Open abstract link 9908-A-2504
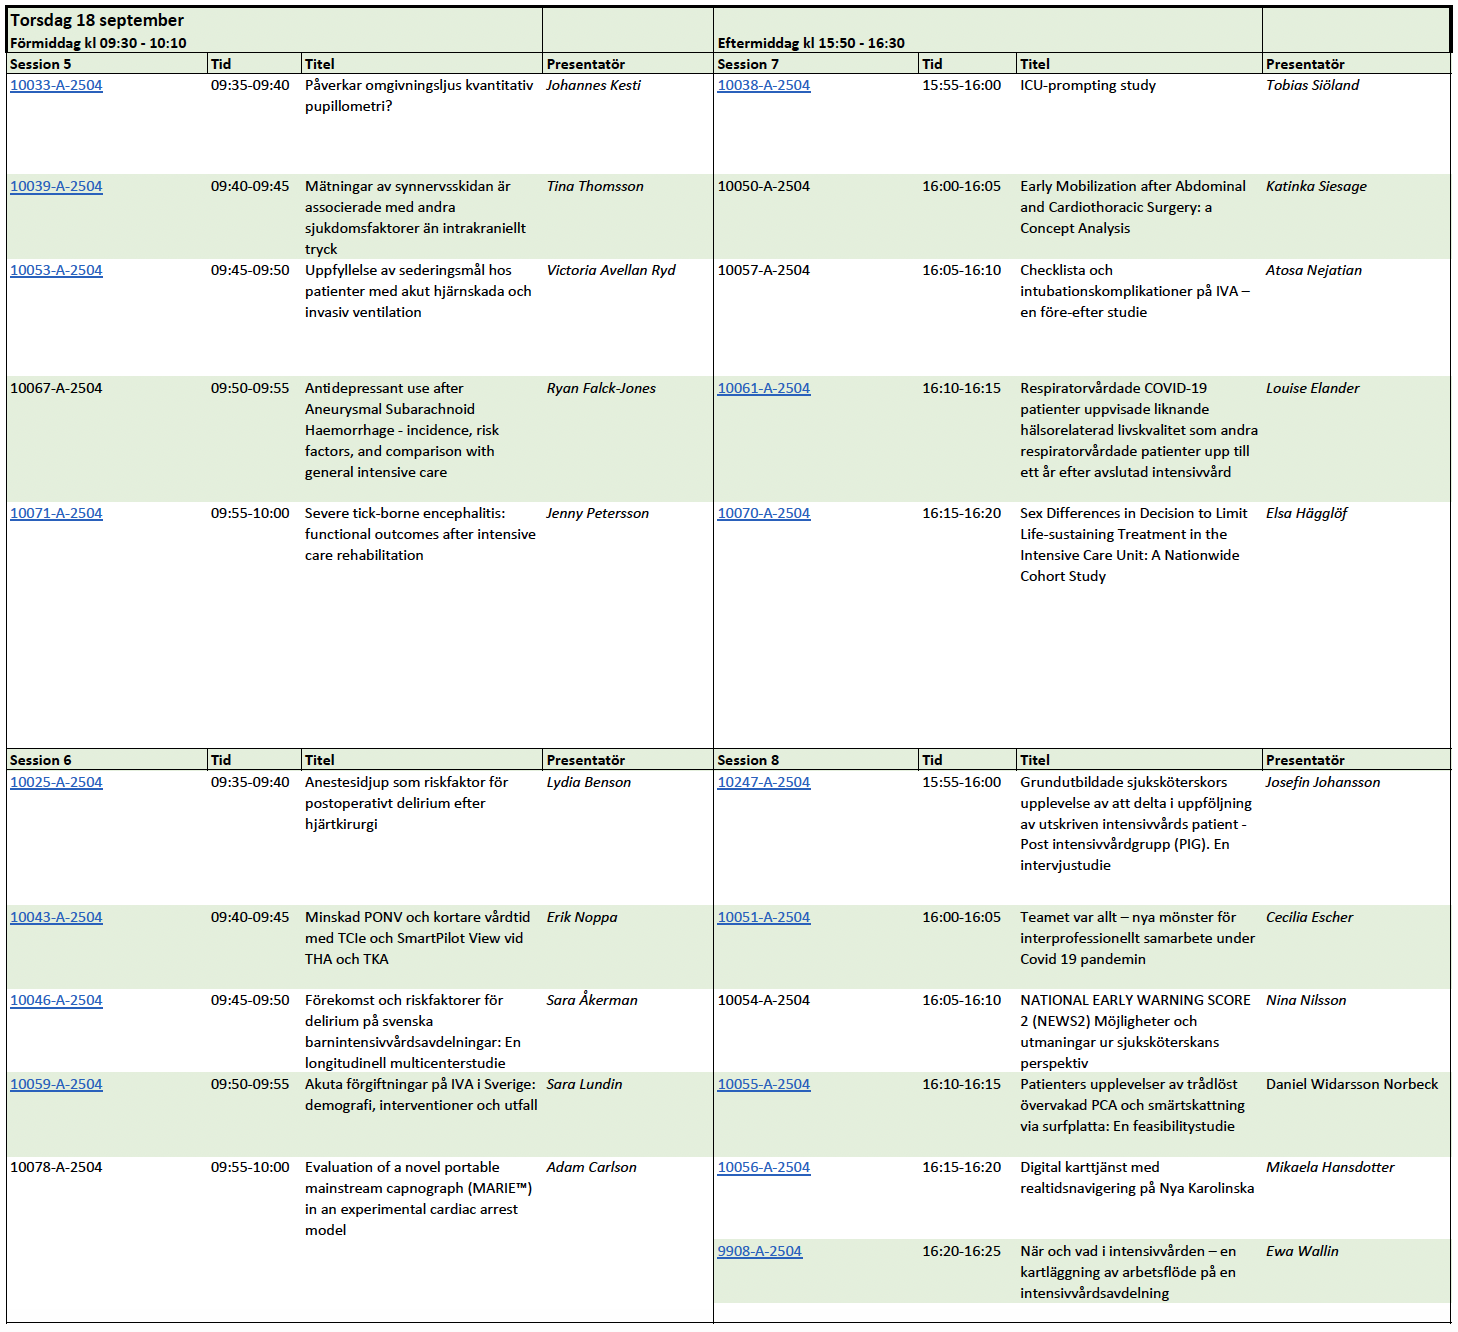This screenshot has width=1458, height=1332. pyautogui.click(x=760, y=1251)
